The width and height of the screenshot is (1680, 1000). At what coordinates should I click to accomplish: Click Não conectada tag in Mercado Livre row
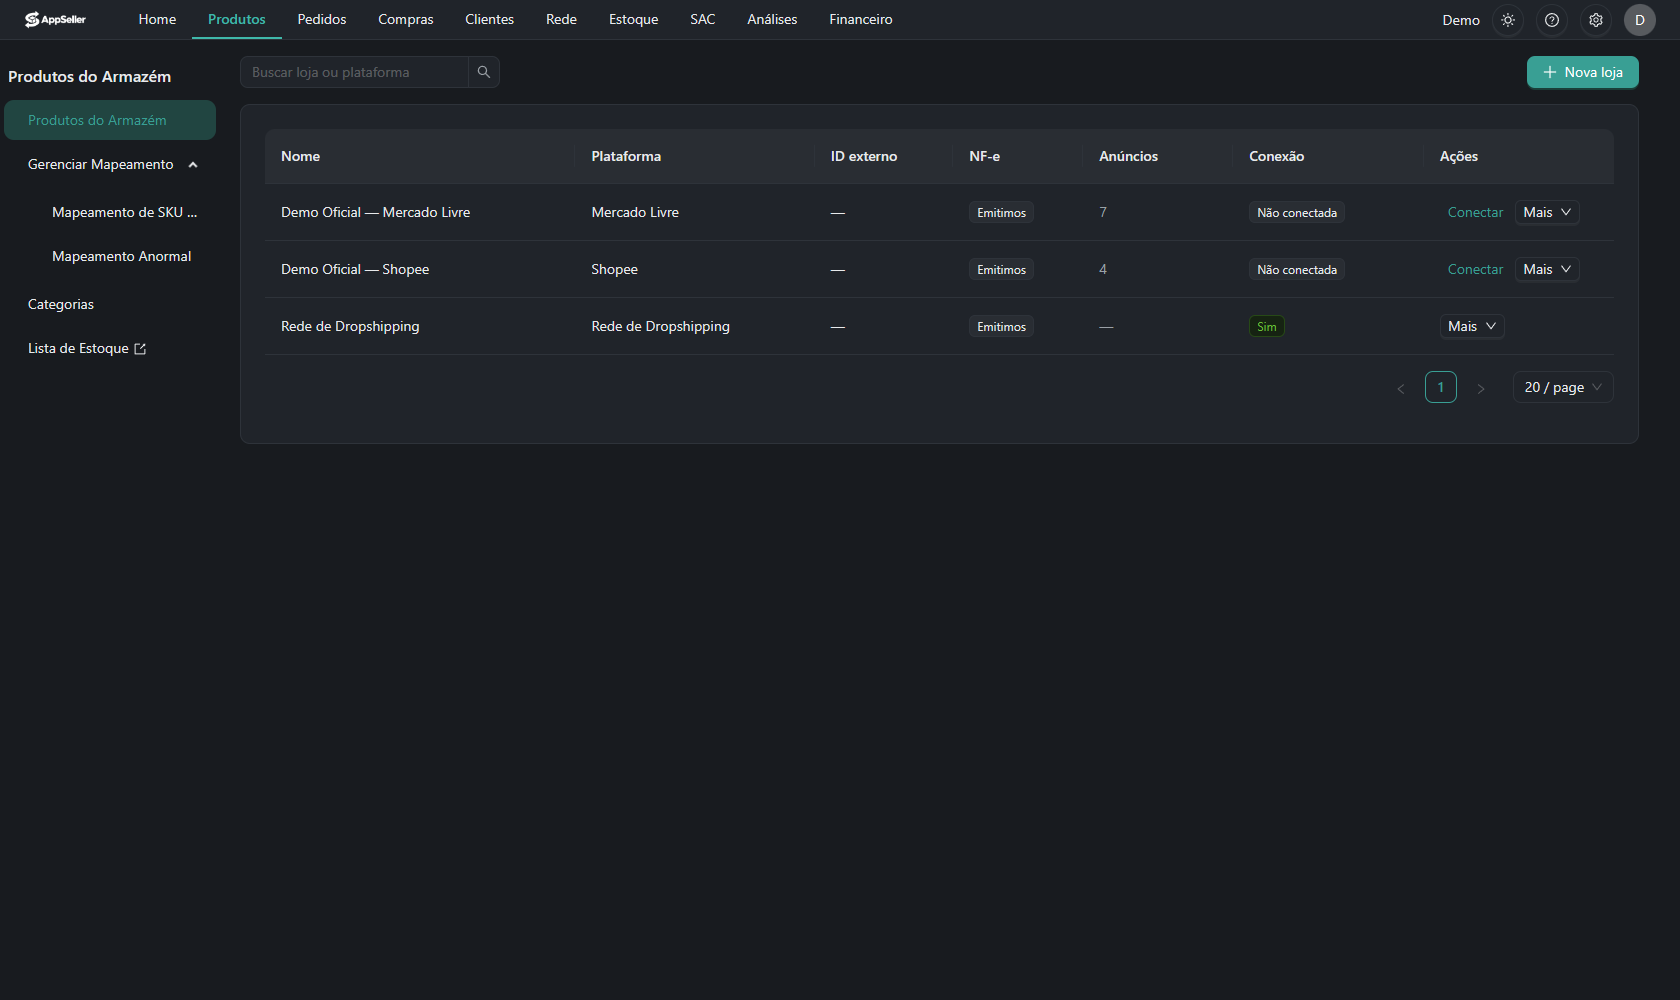pyautogui.click(x=1297, y=212)
